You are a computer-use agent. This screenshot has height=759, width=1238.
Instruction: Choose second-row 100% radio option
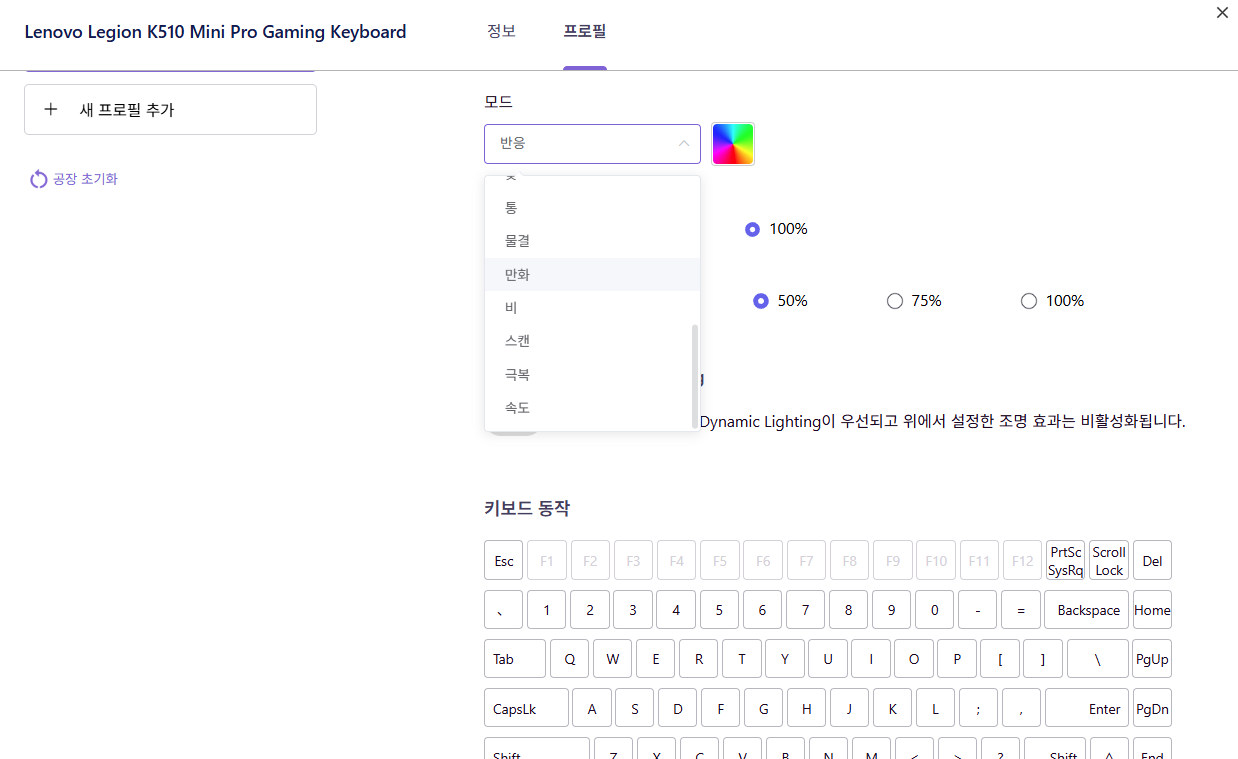(x=1029, y=301)
